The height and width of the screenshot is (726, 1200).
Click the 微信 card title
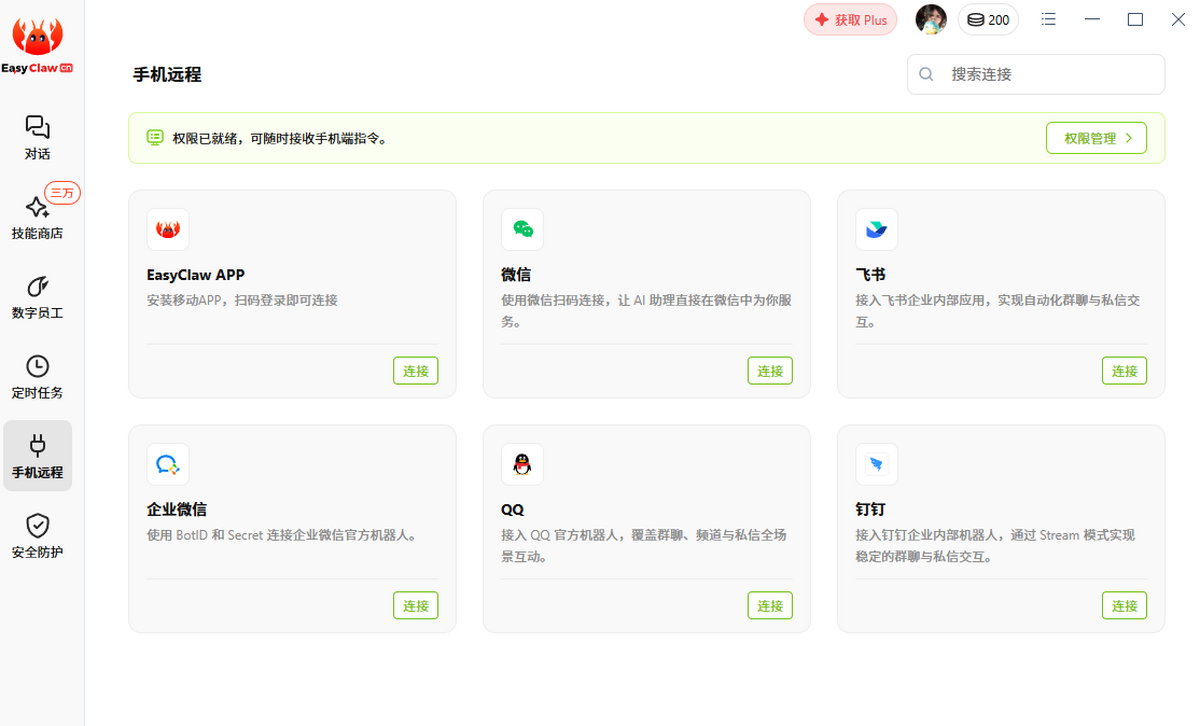[x=515, y=274]
